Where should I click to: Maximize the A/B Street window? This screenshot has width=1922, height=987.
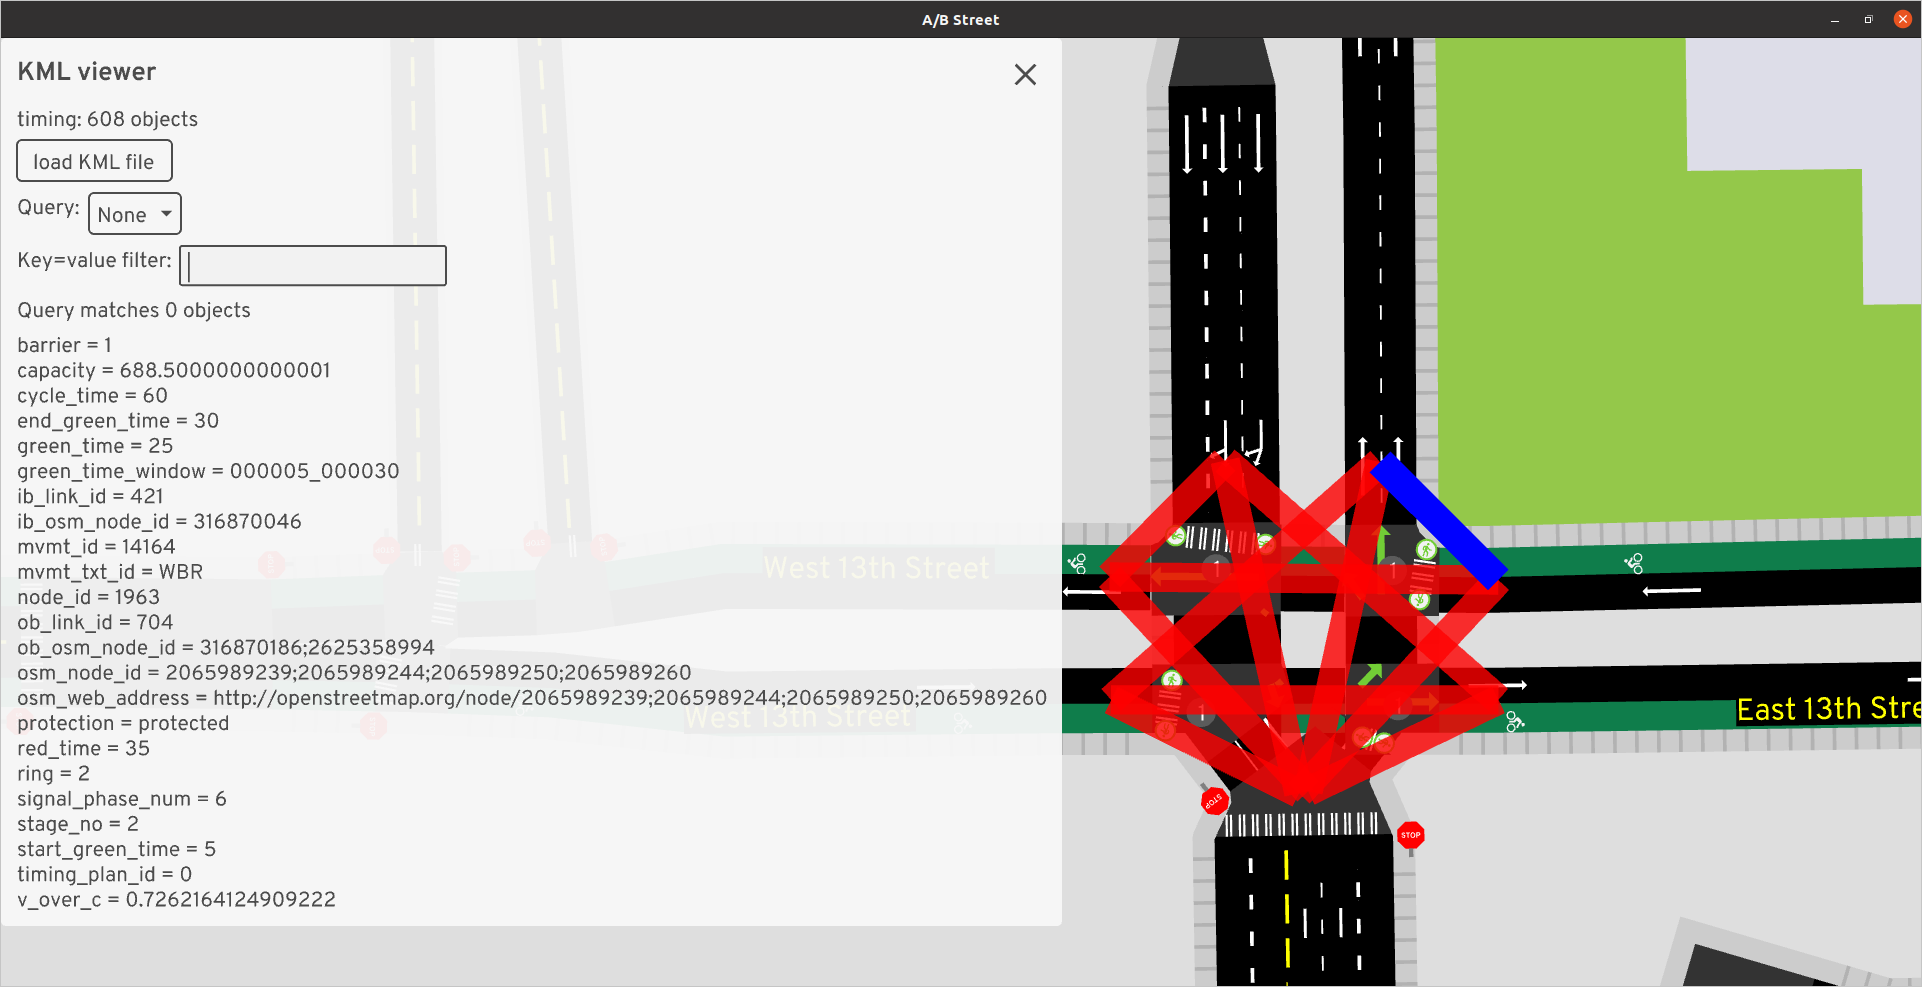[x=1868, y=20]
